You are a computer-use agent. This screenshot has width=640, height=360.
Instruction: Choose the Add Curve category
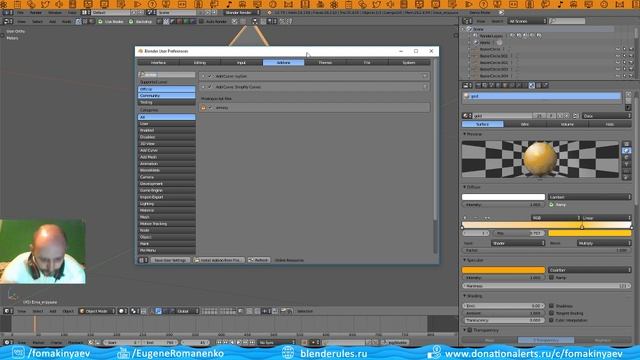coord(167,150)
